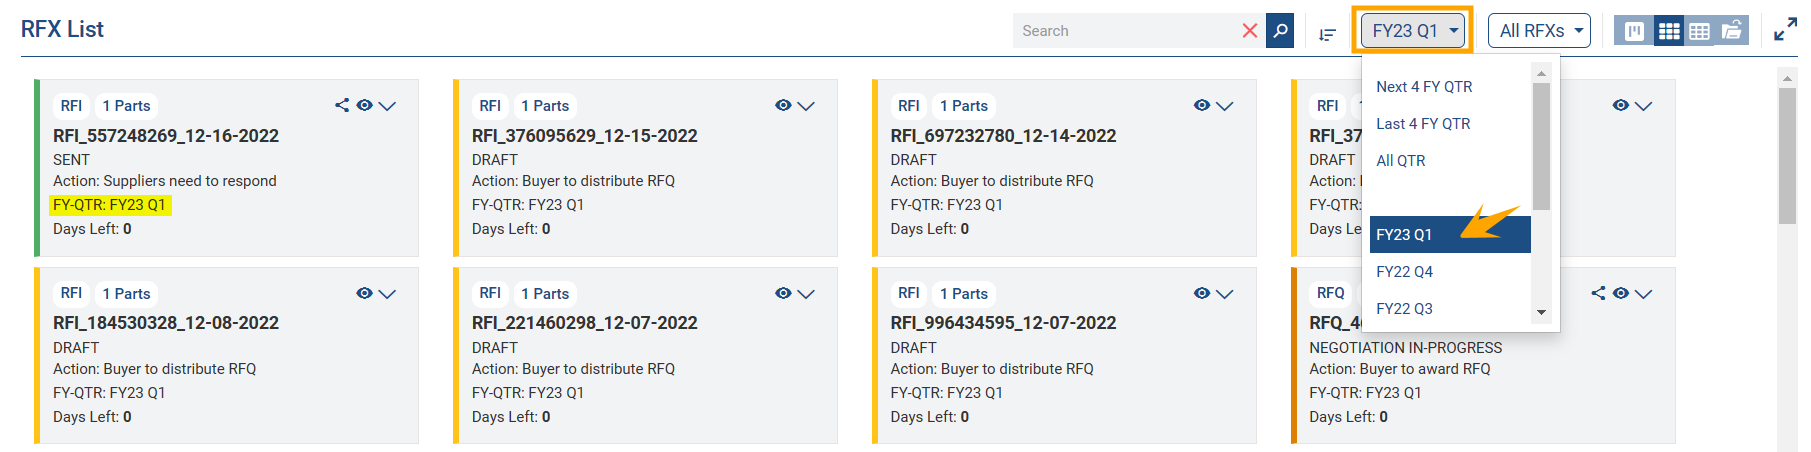This screenshot has height=452, width=1811.
Task: Toggle watch eye on RFI_697232780_12-14-2022
Action: (x=1202, y=105)
